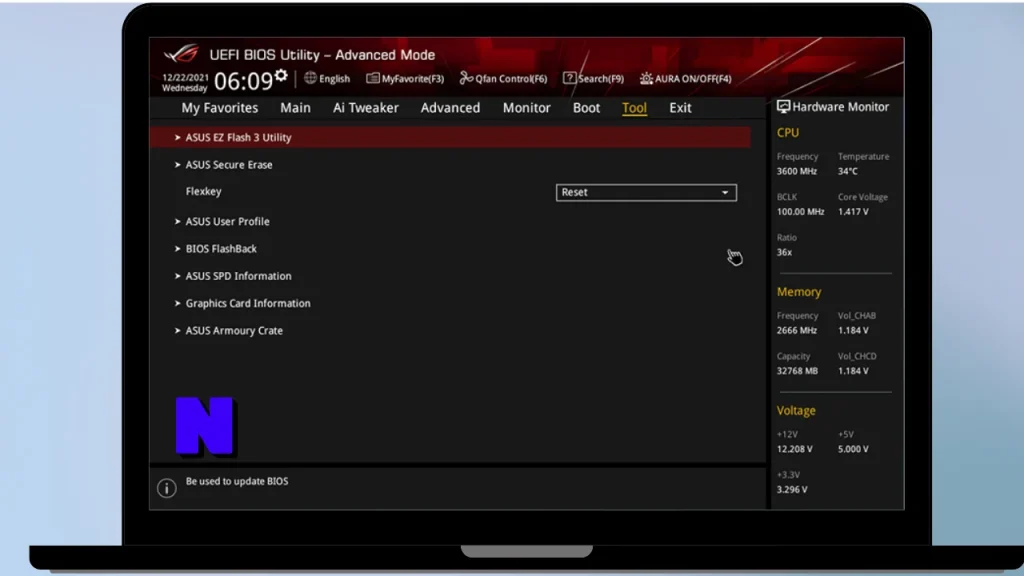1024x576 pixels.
Task: Switch to the Main tab
Action: click(x=295, y=108)
